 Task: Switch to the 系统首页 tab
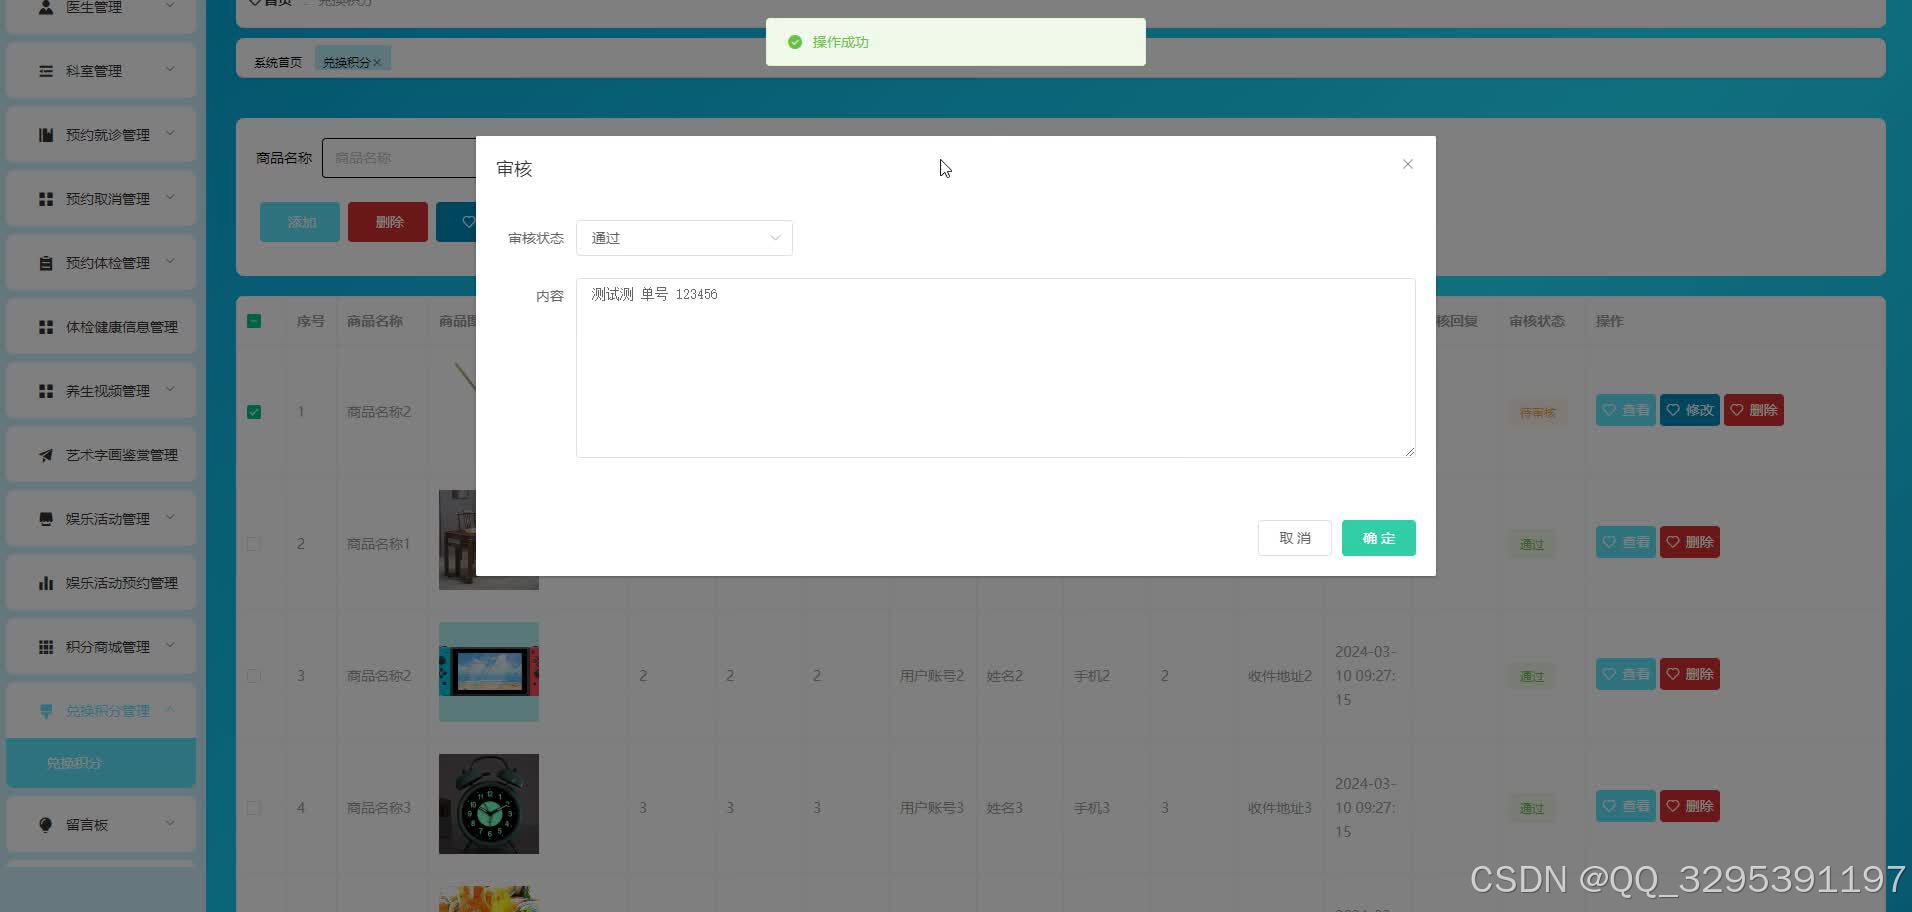pos(278,63)
